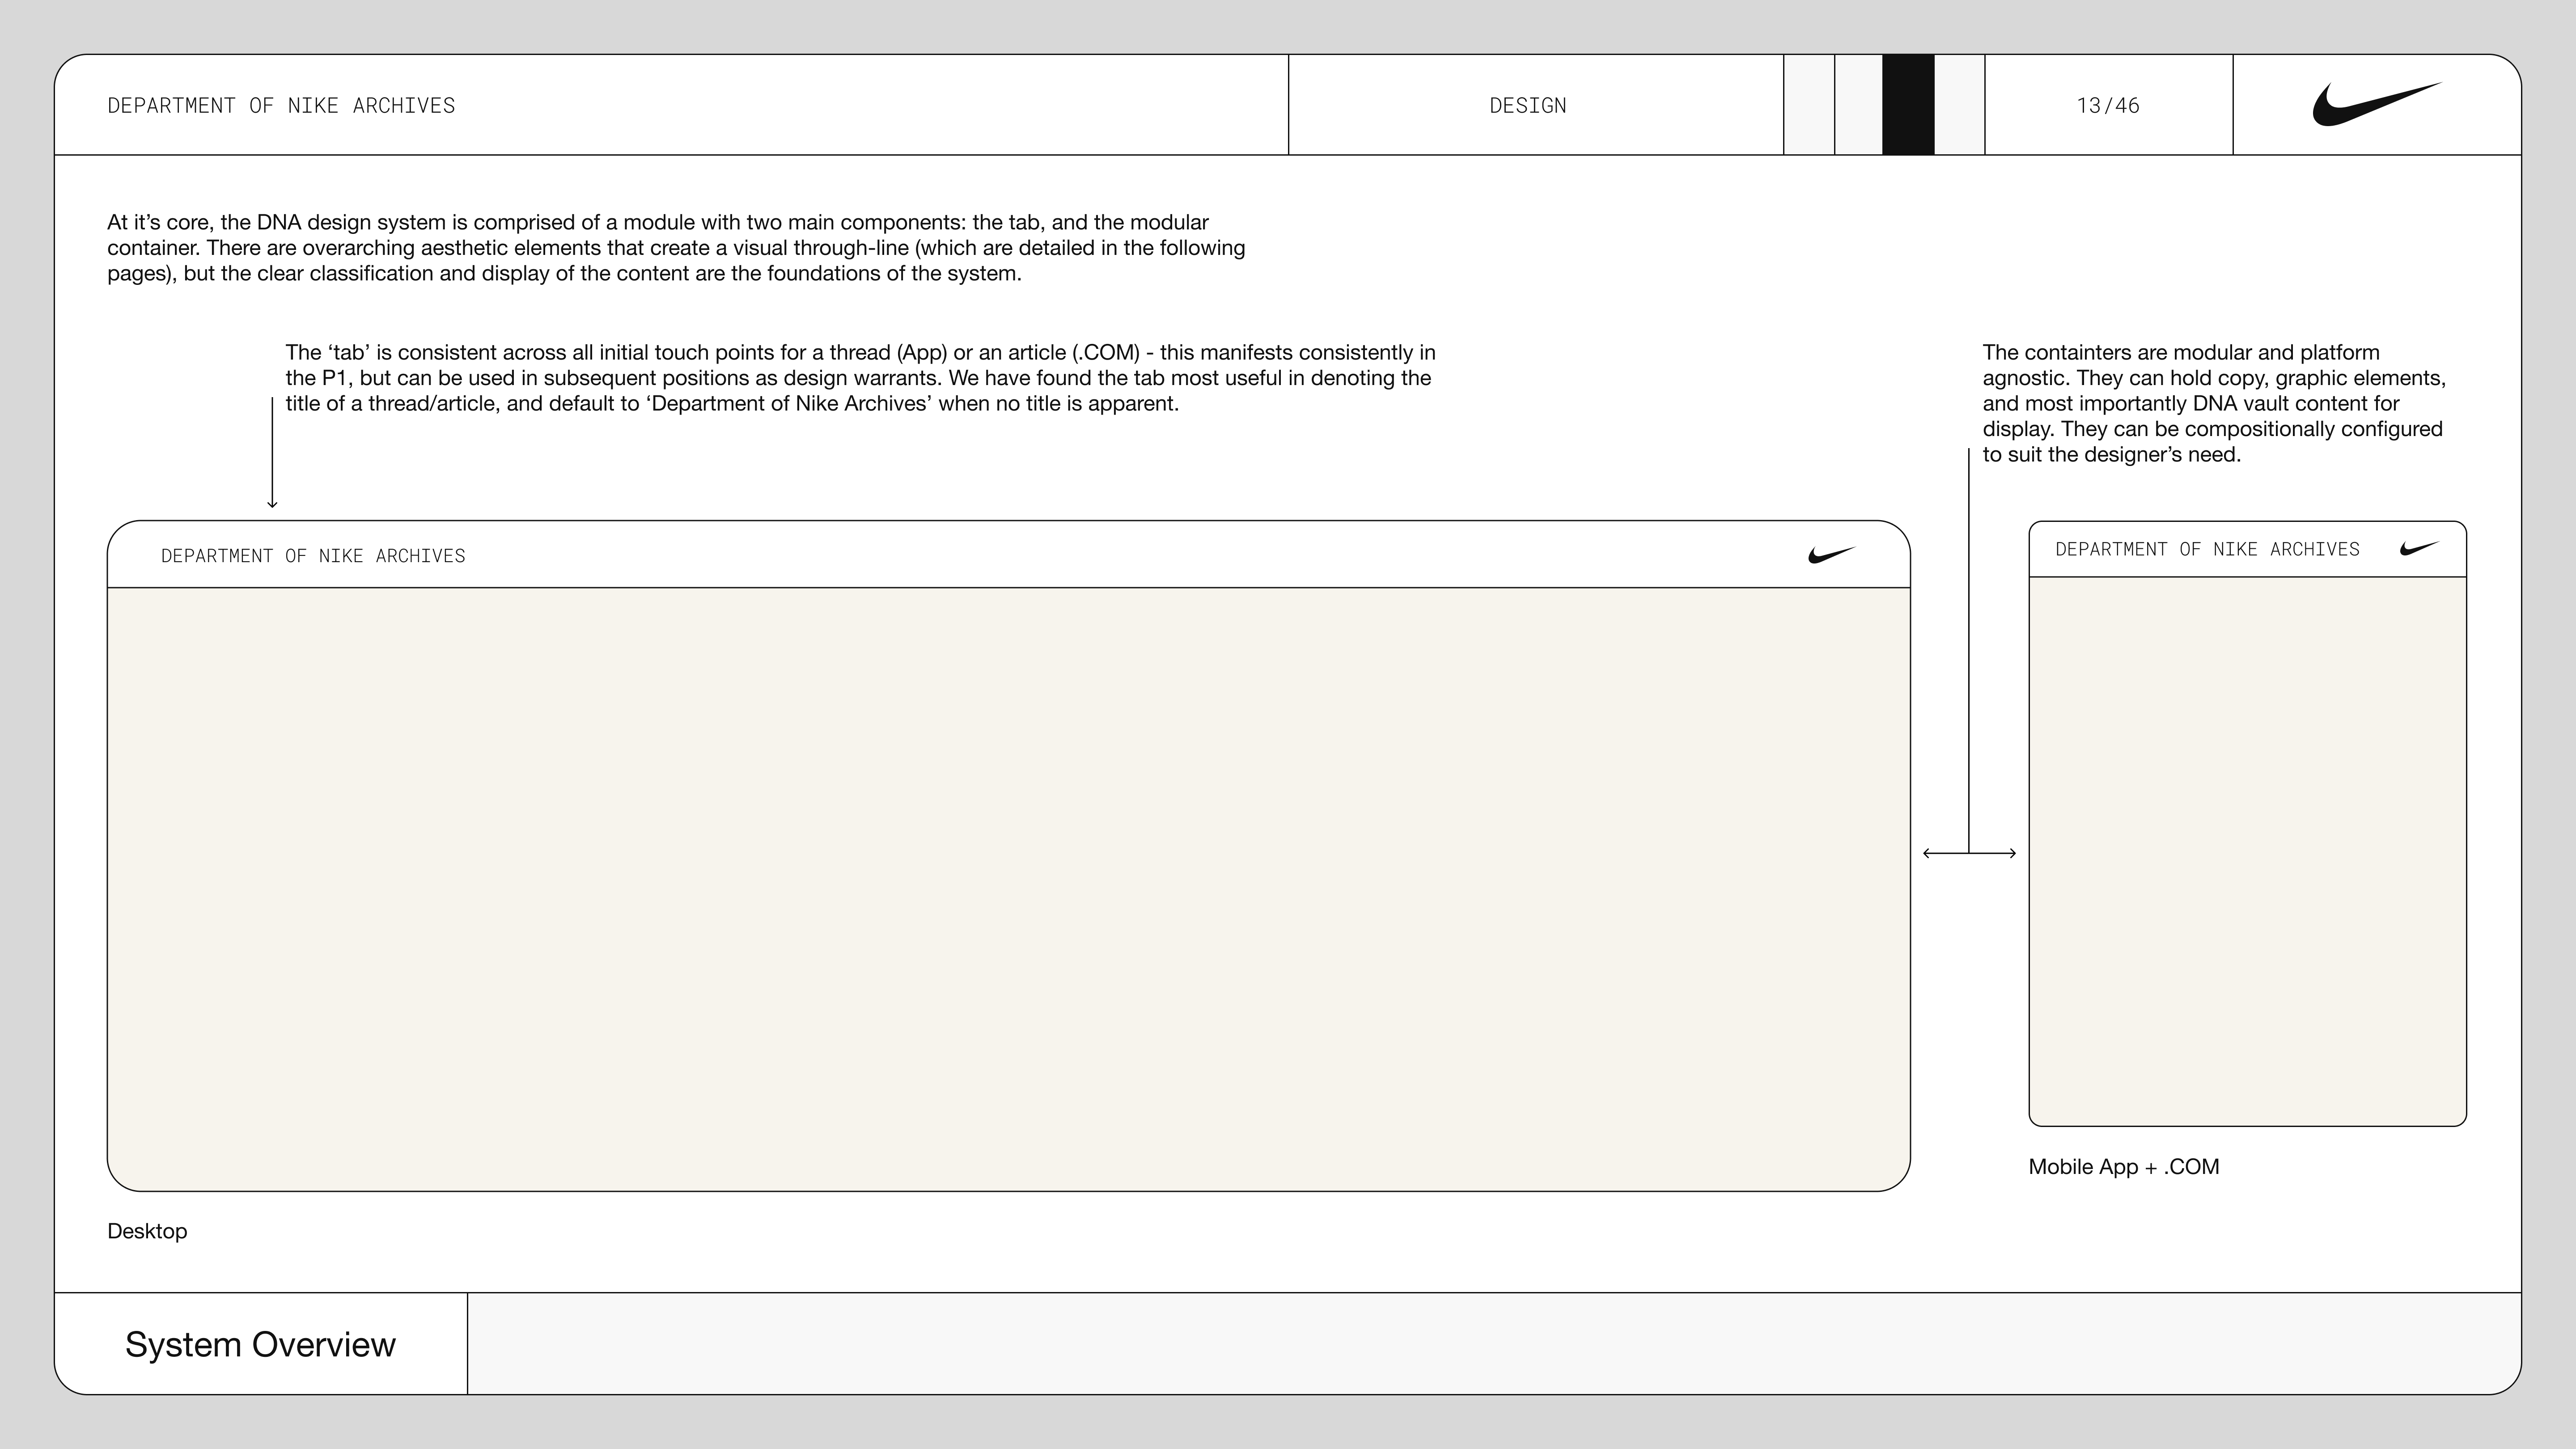Image resolution: width=2576 pixels, height=1449 pixels.
Task: Select the second light section indicator block
Action: (1859, 105)
